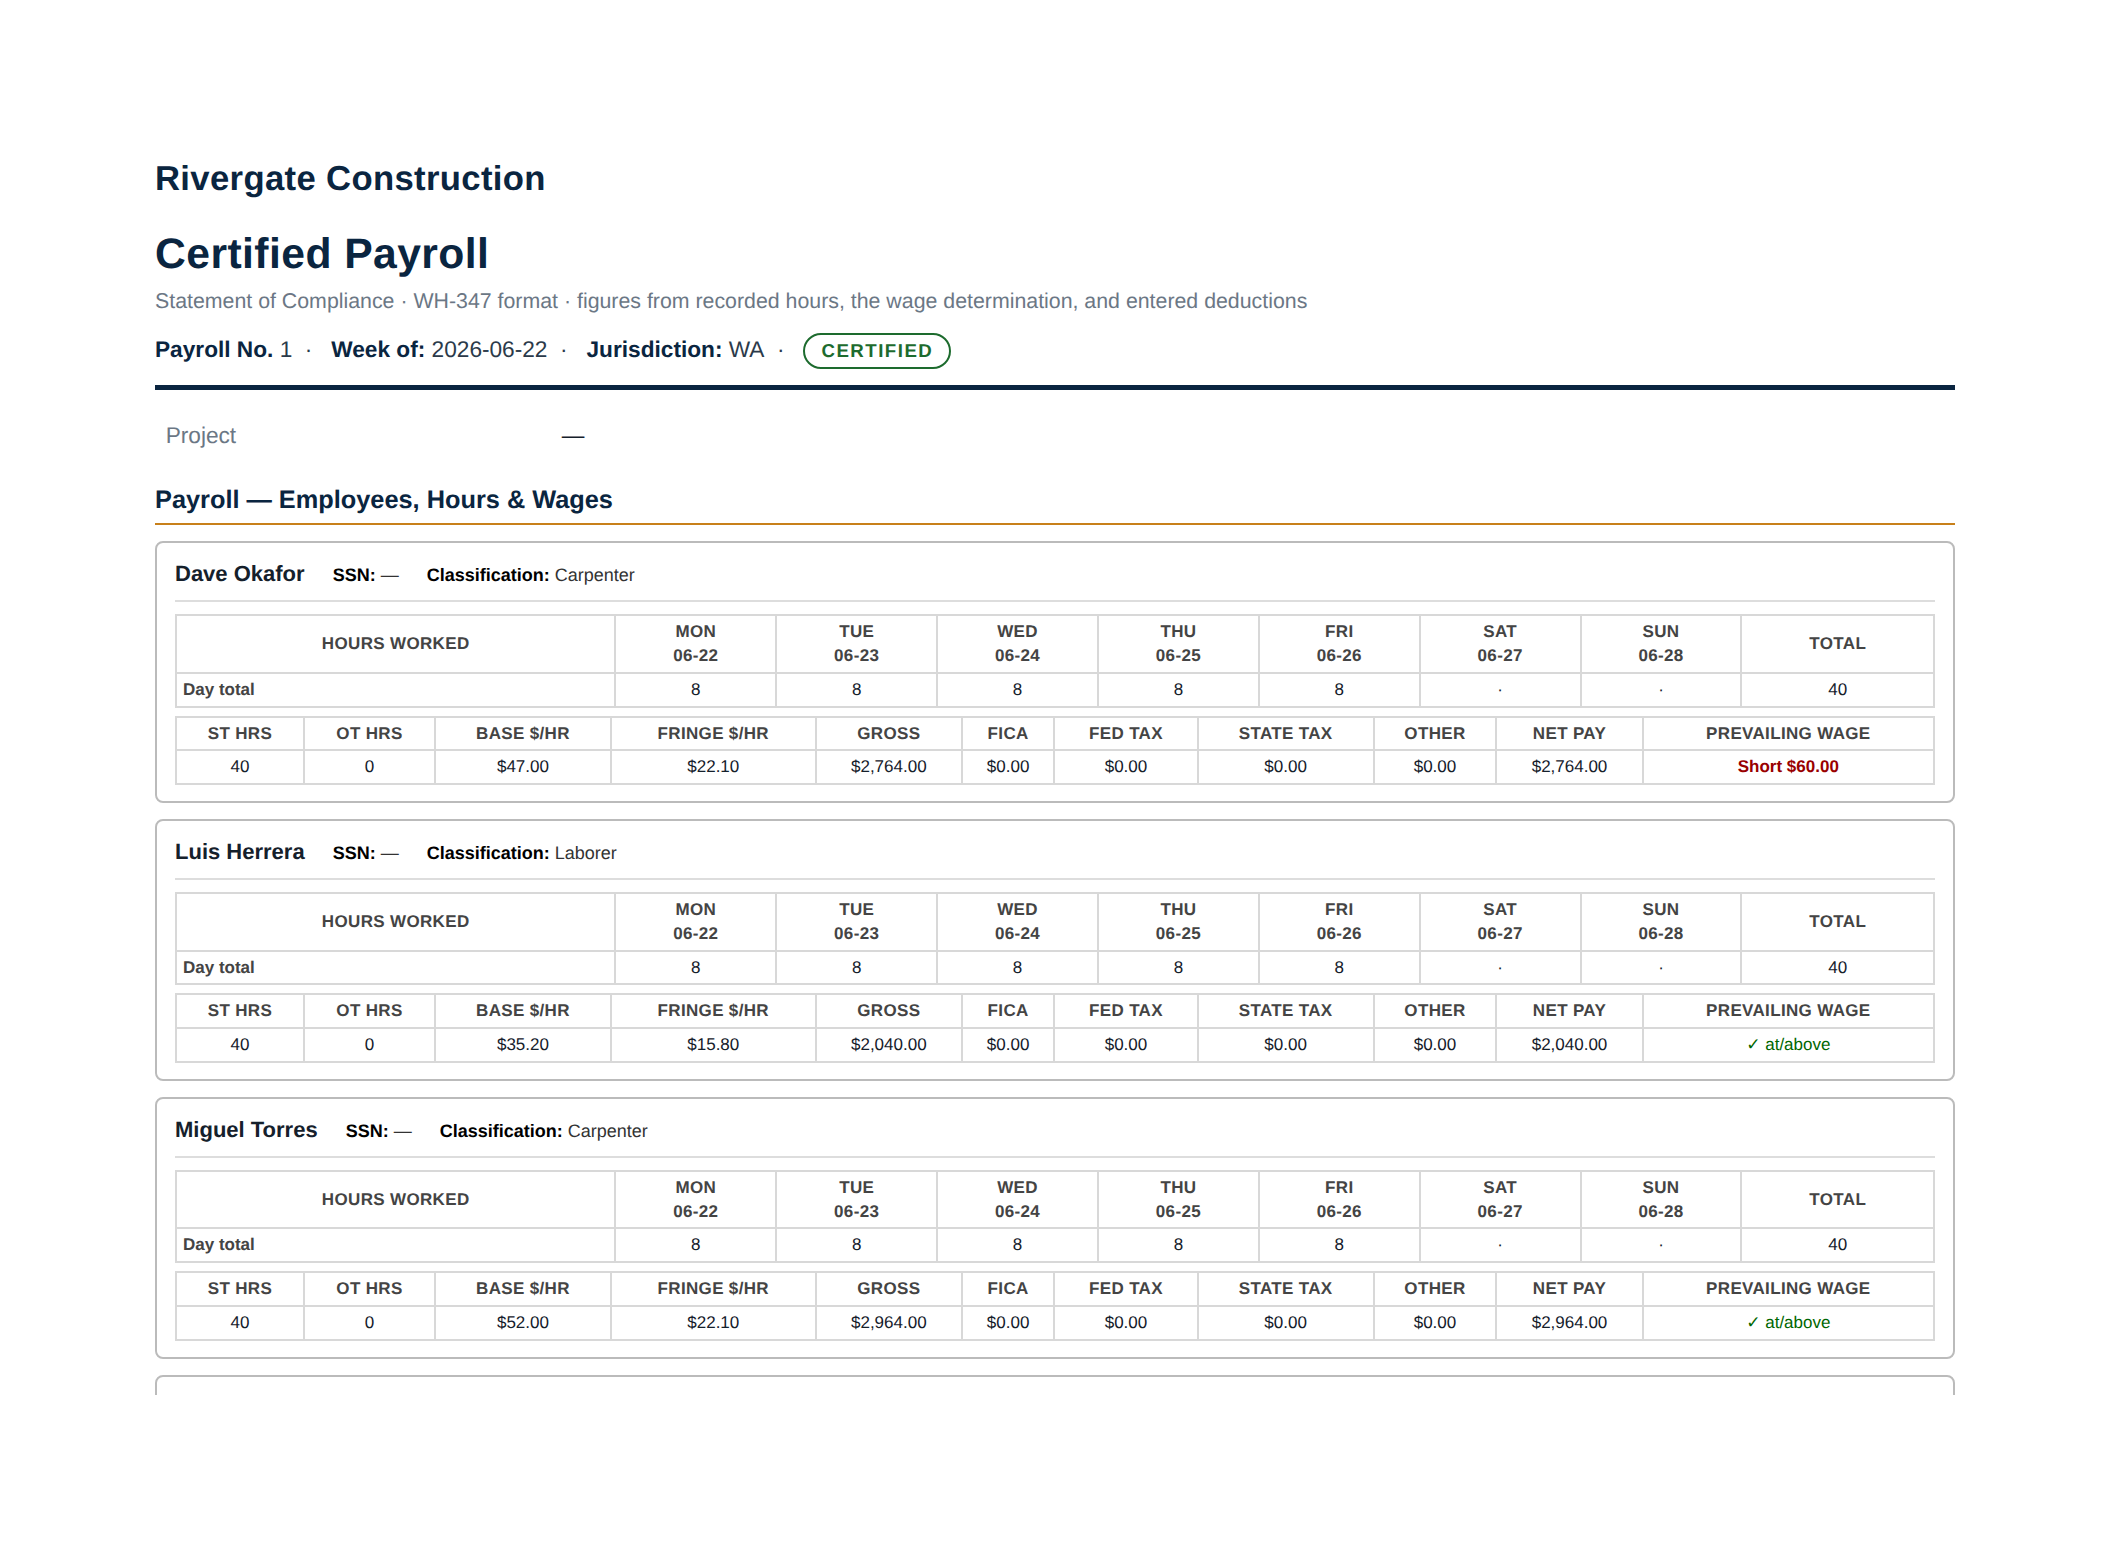The width and height of the screenshot is (2110, 1550).
Task: Click Miguel Torres's FICA $0.00 cell
Action: click(x=1007, y=1323)
